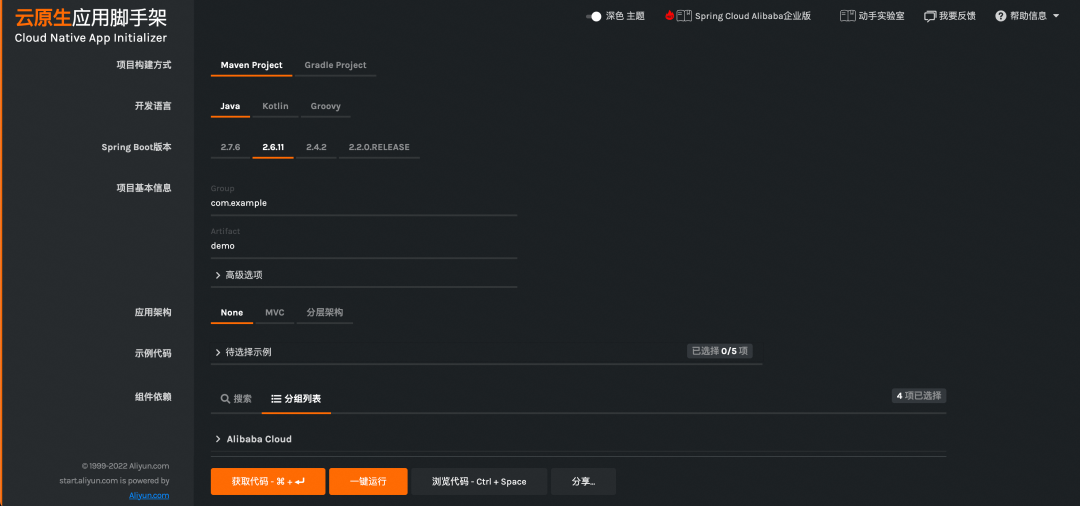Expand the 高级选项 advanced options
This screenshot has width=1080, height=506.
click(364, 275)
